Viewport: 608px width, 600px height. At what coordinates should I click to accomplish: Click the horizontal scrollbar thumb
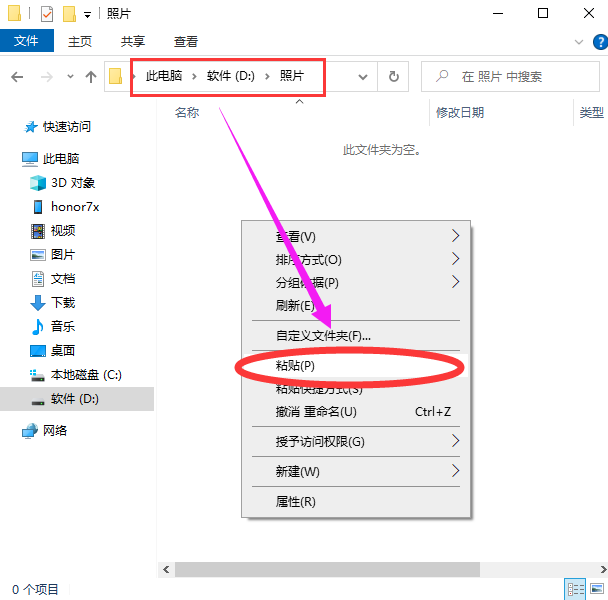coord(327,569)
